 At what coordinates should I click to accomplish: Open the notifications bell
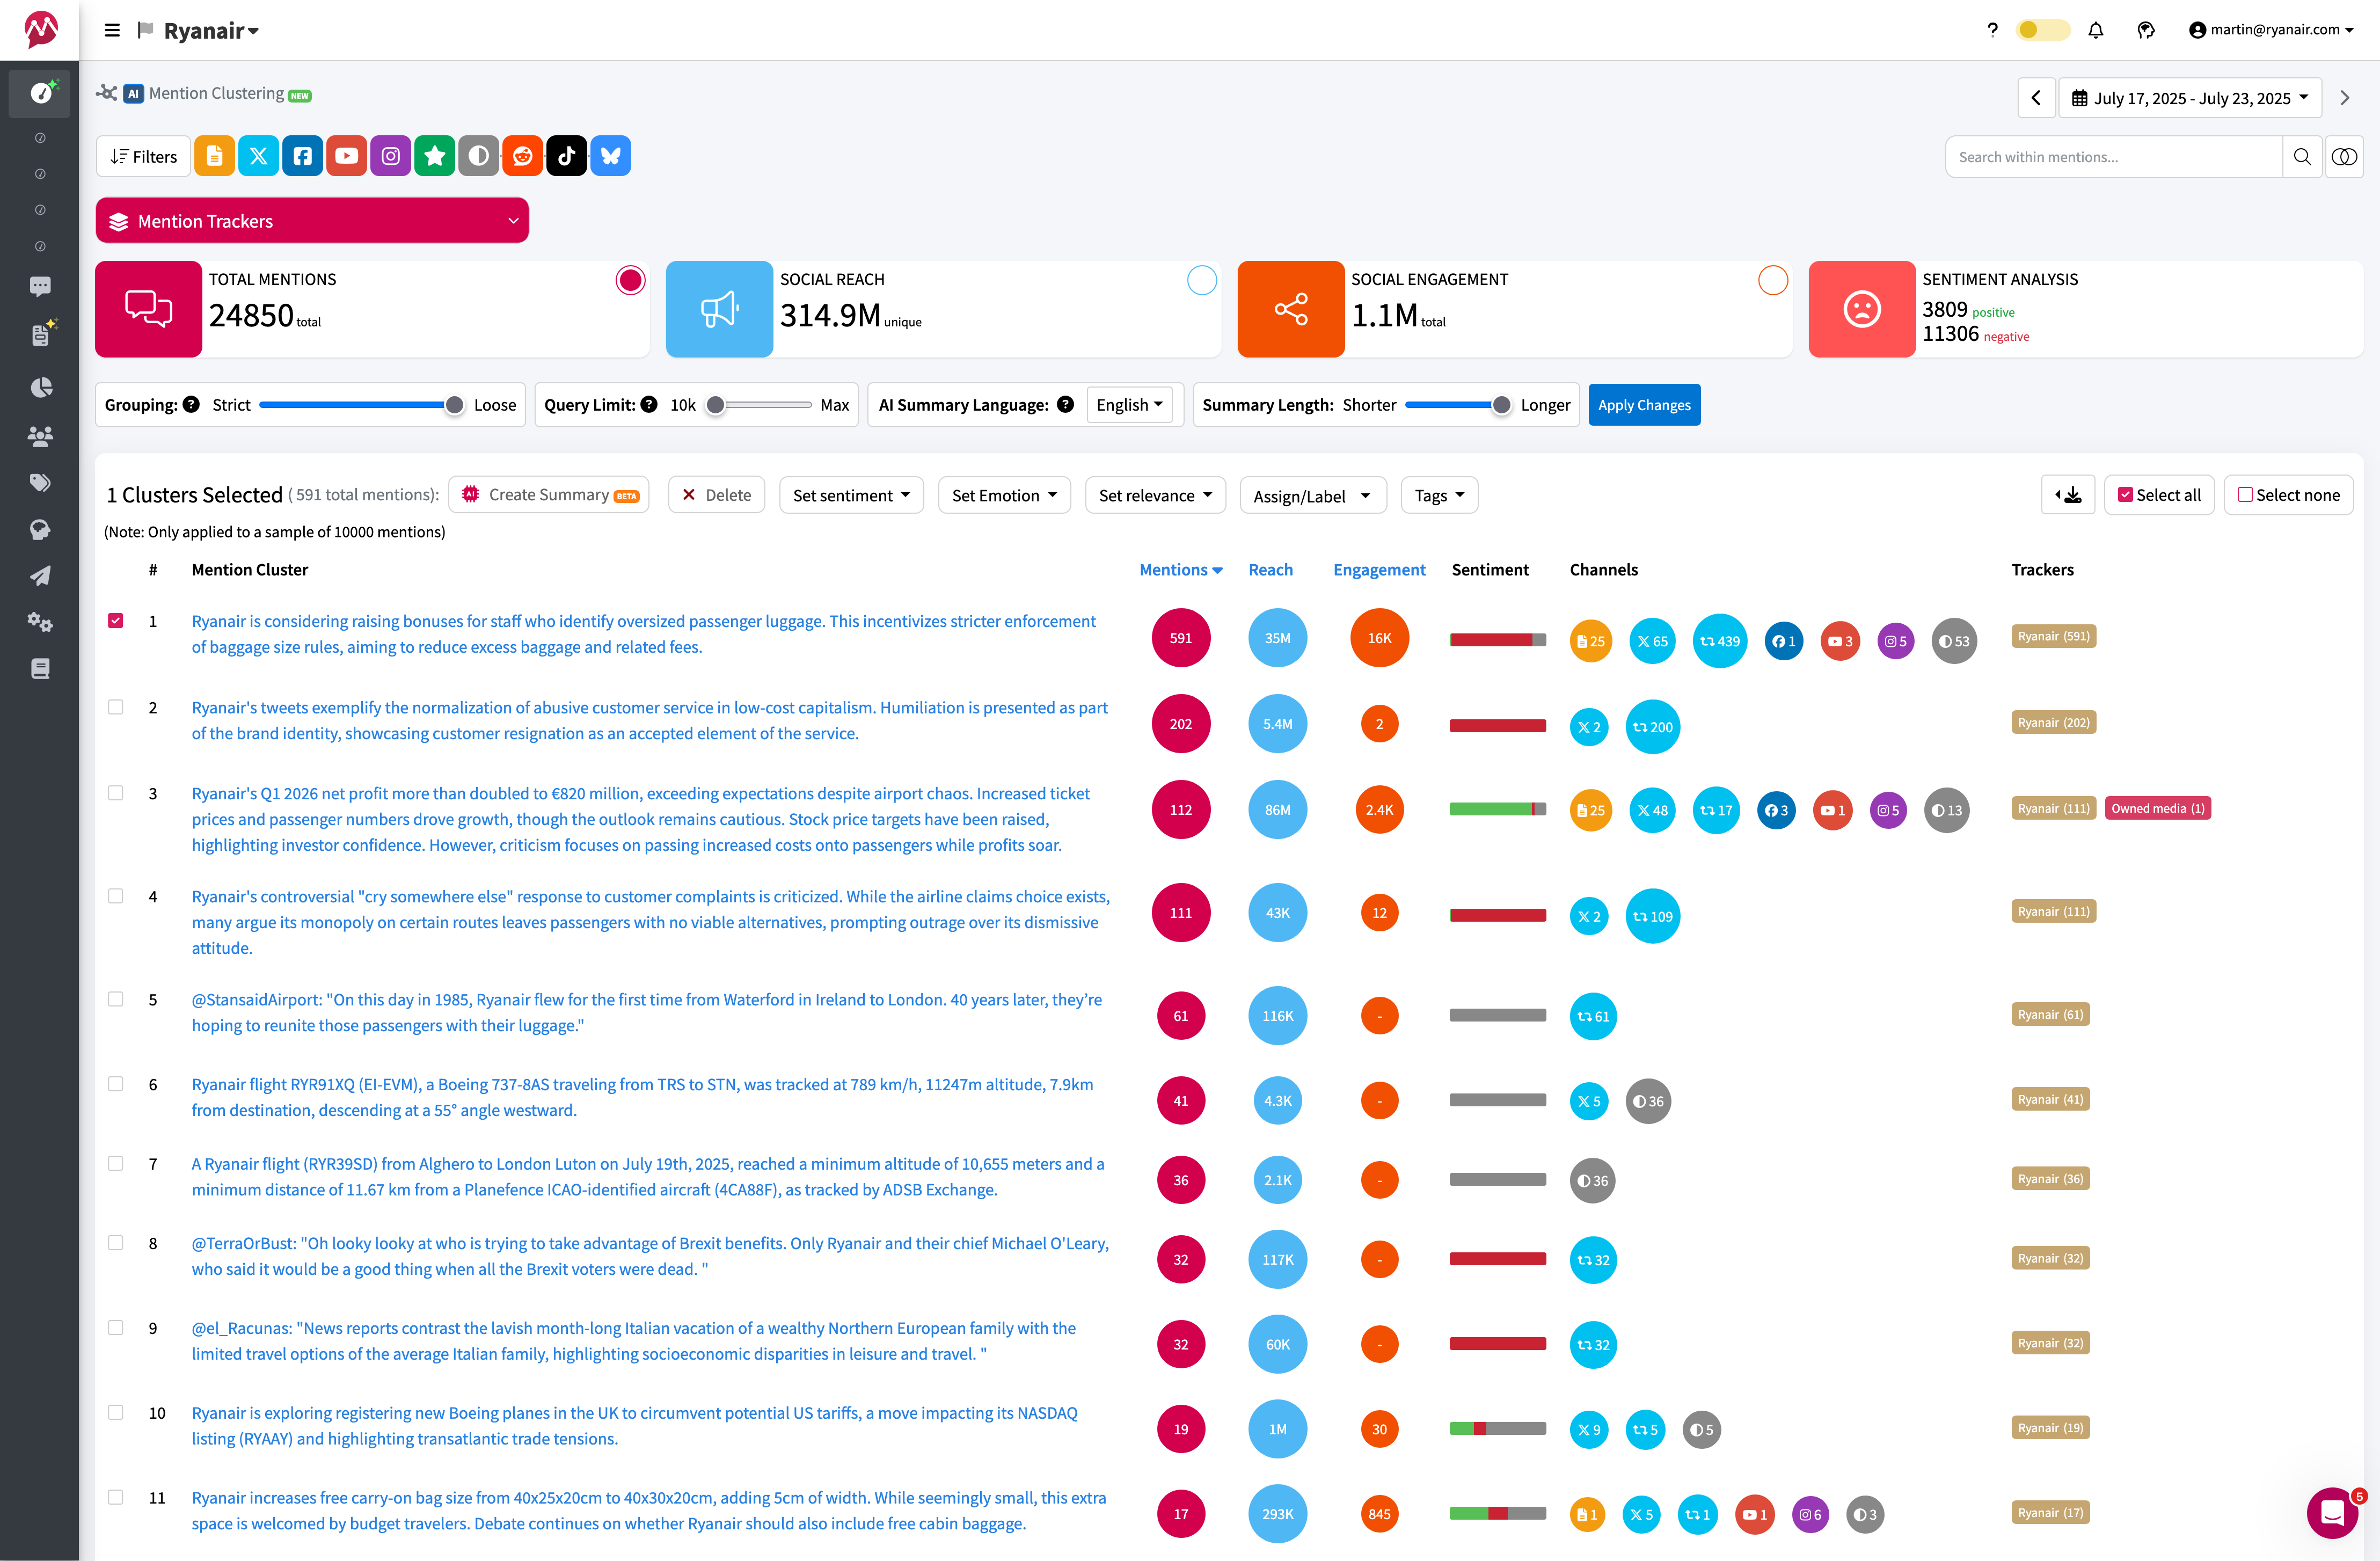point(2095,30)
